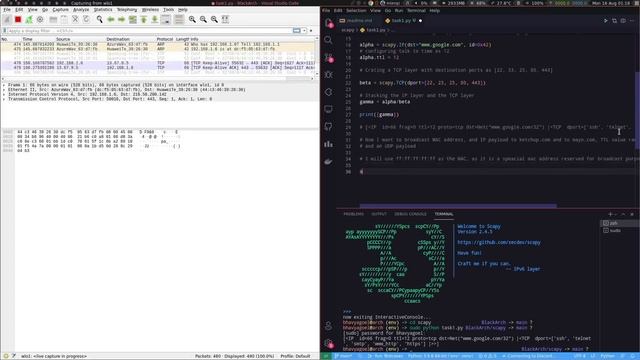The width and height of the screenshot is (640, 360).
Task: Toggle packet list colorization in Wireshark
Action: click(179, 19)
